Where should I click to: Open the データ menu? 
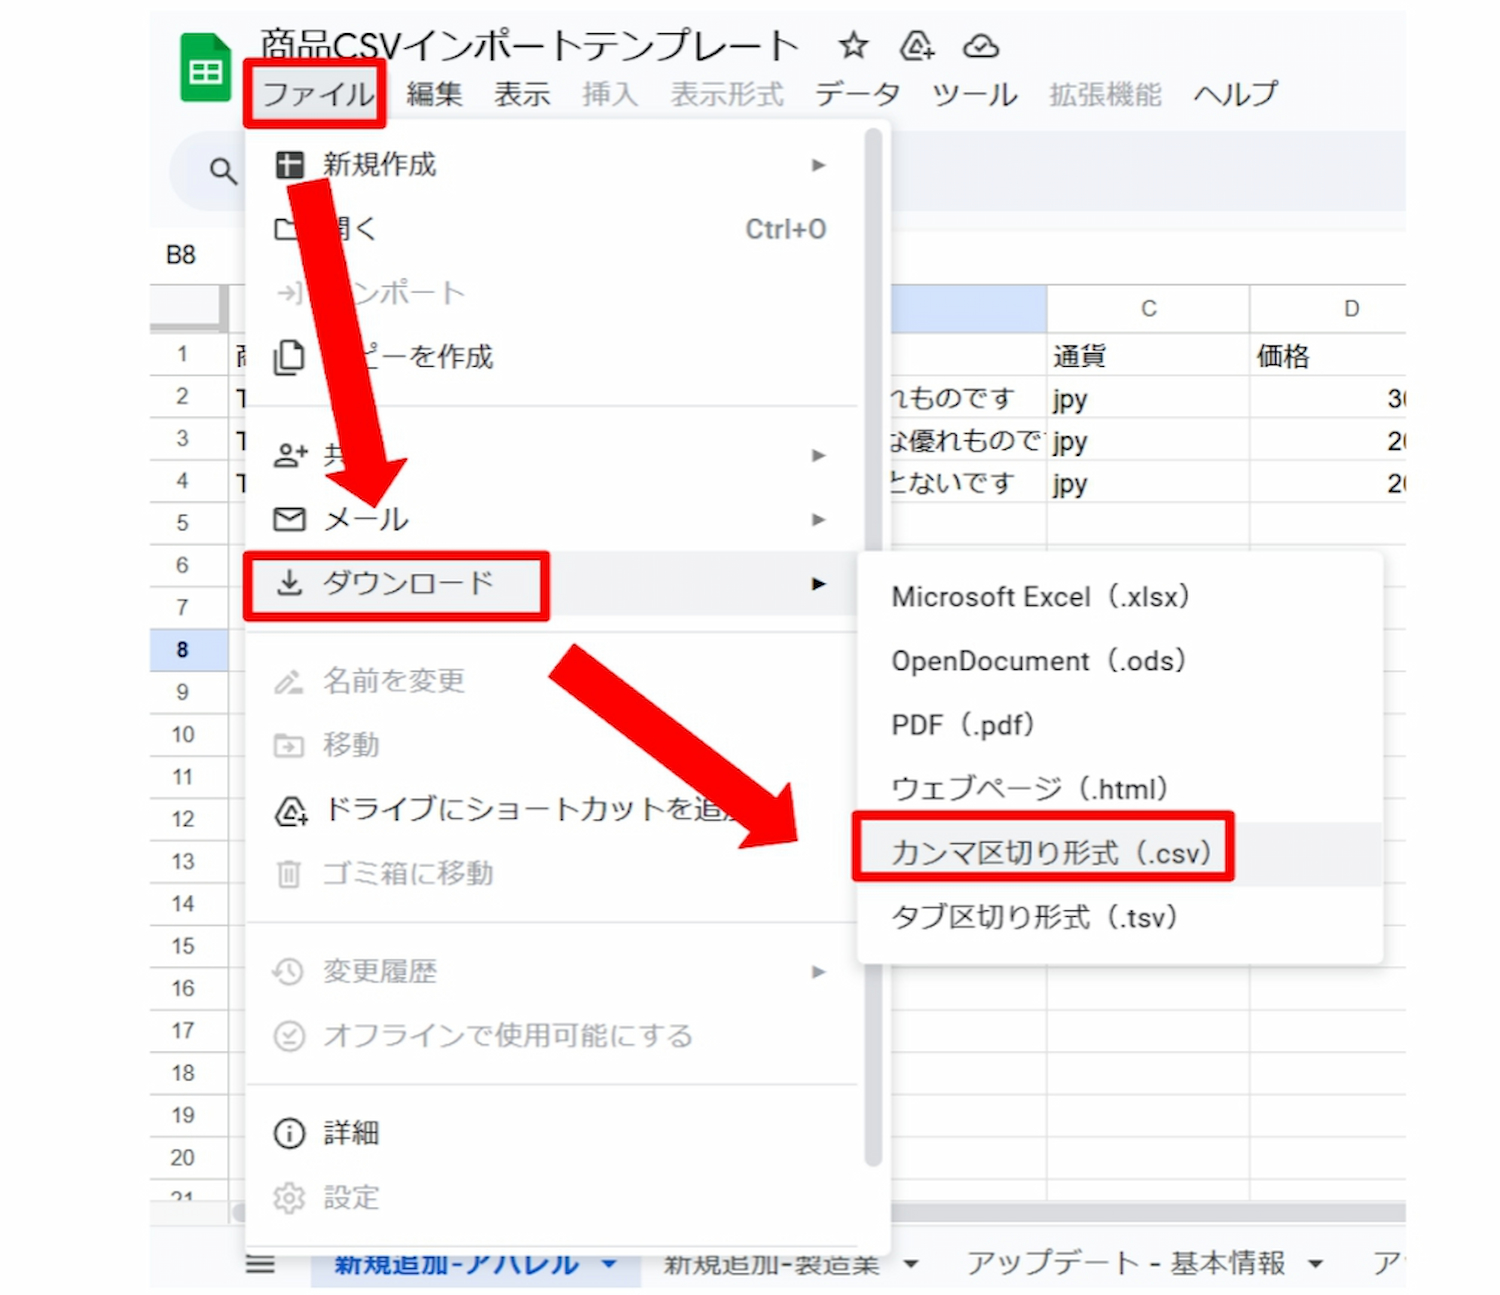pyautogui.click(x=857, y=94)
